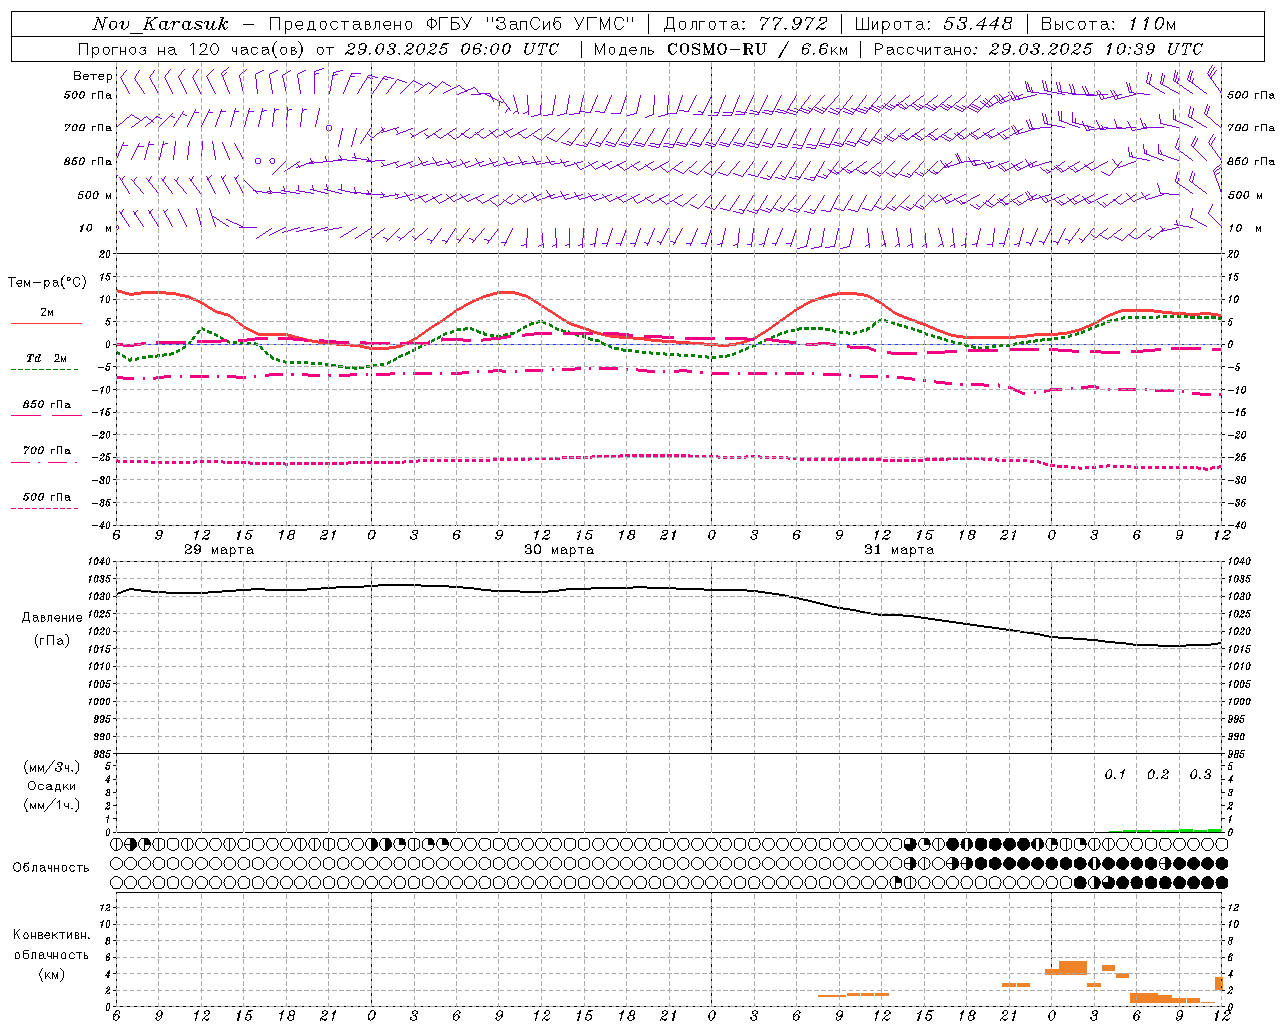This screenshot has width=1280, height=1024.
Task: Click the model label 'COSMO-RU / 6.6км'
Action: 758,49
